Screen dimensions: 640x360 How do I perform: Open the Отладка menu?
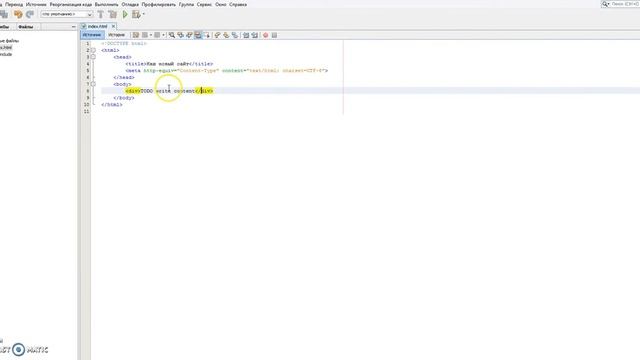click(x=130, y=4)
